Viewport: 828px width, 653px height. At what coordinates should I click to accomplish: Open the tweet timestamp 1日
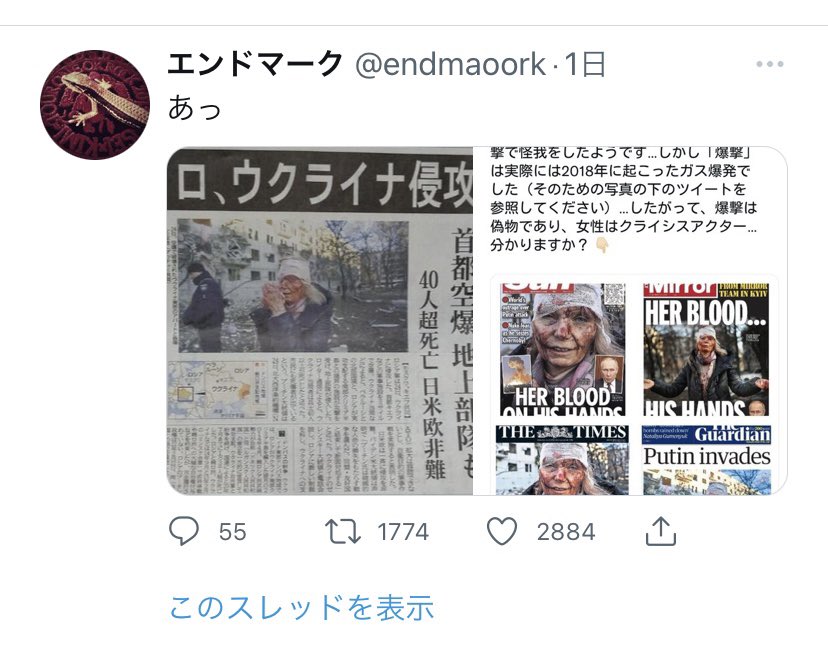click(584, 64)
